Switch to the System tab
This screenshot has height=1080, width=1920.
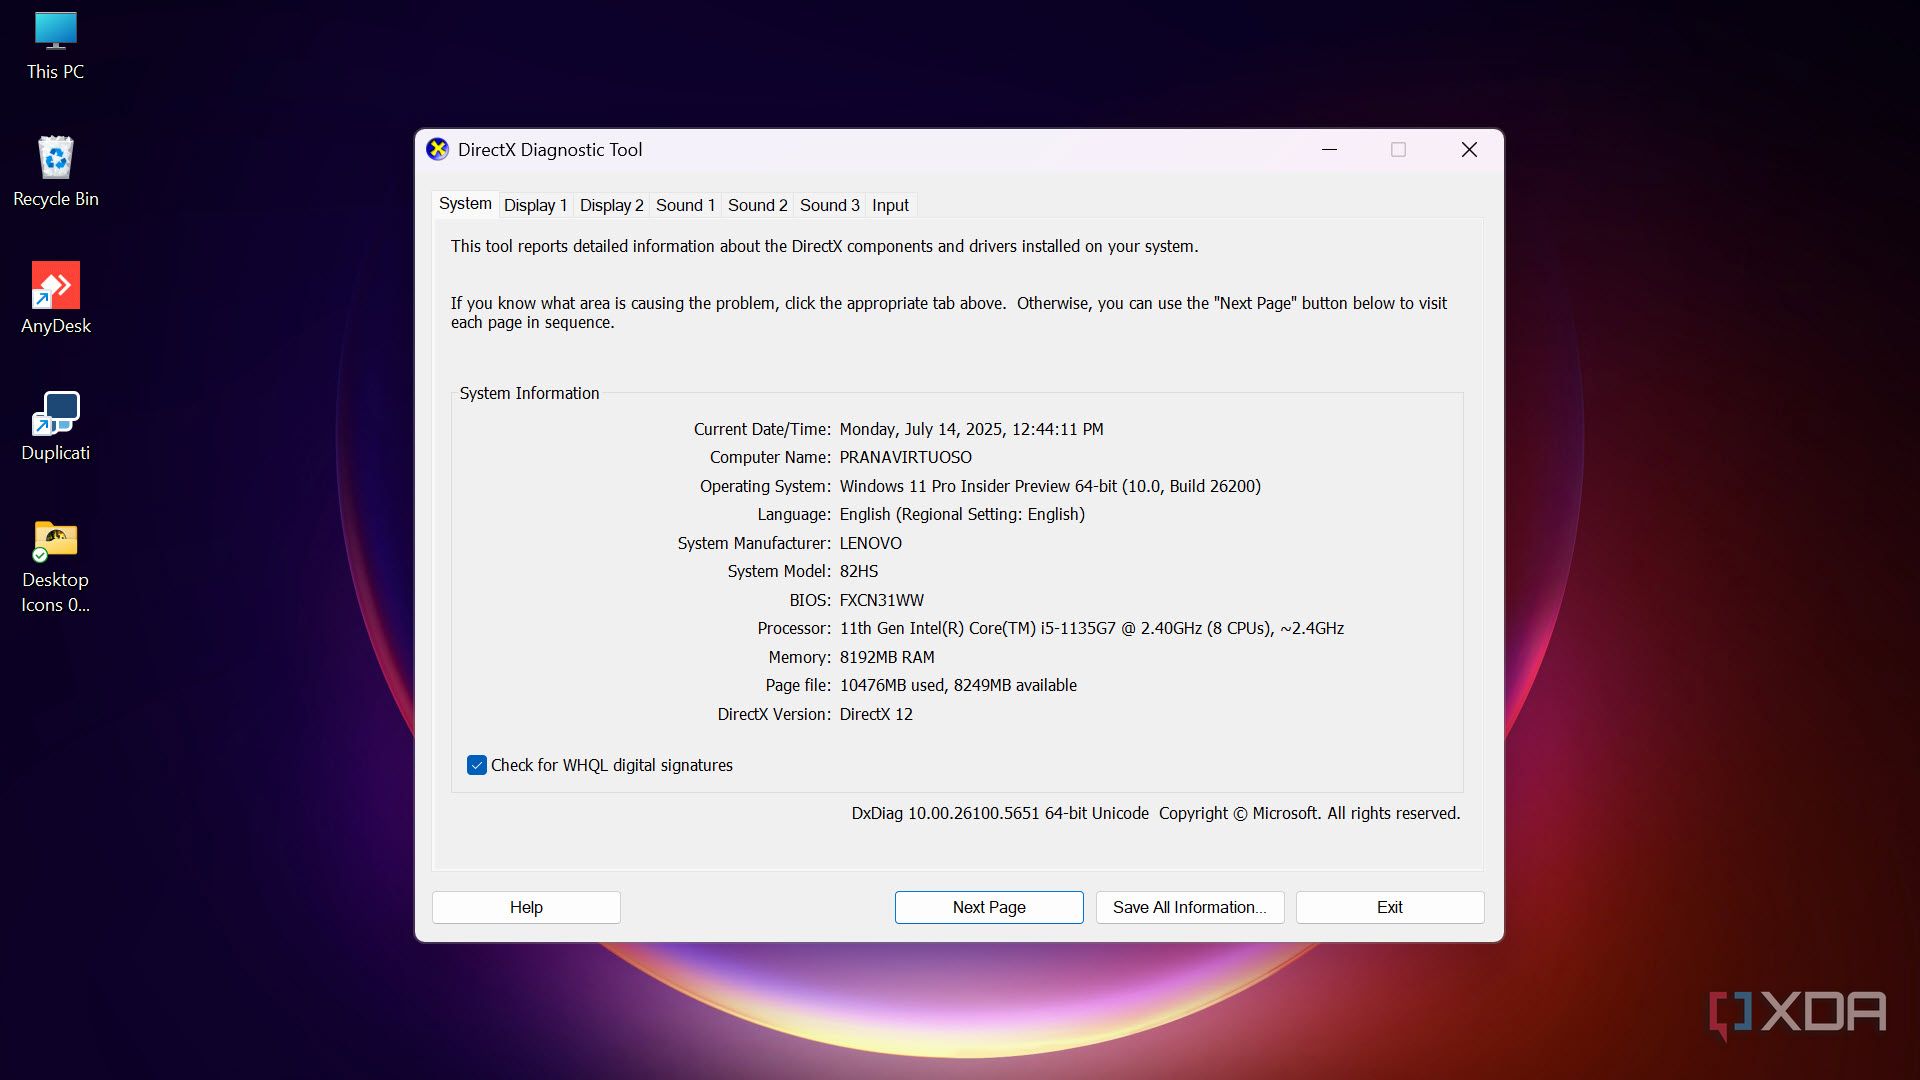click(x=465, y=204)
